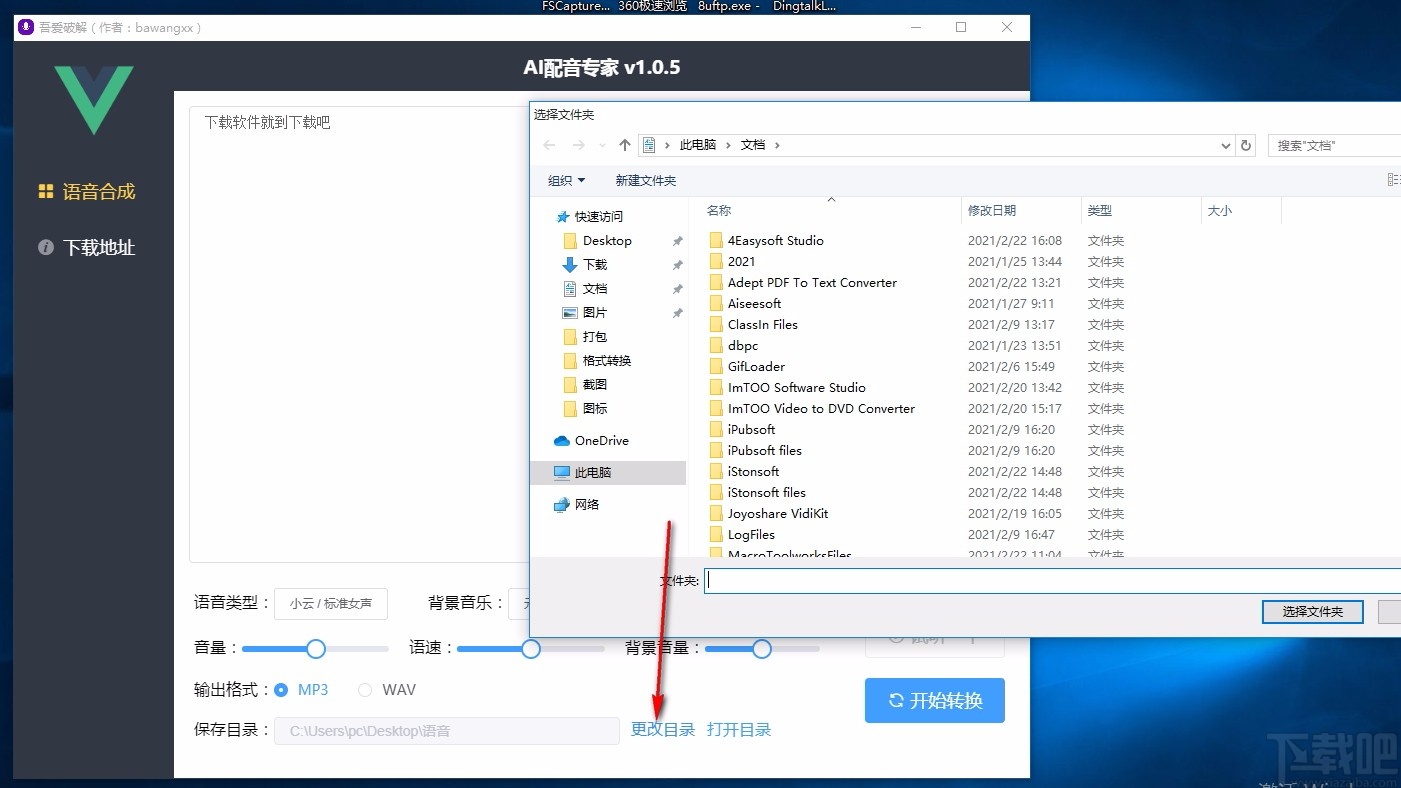This screenshot has height=788, width=1401.
Task: Click the 保存目录 path field
Action: click(447, 731)
